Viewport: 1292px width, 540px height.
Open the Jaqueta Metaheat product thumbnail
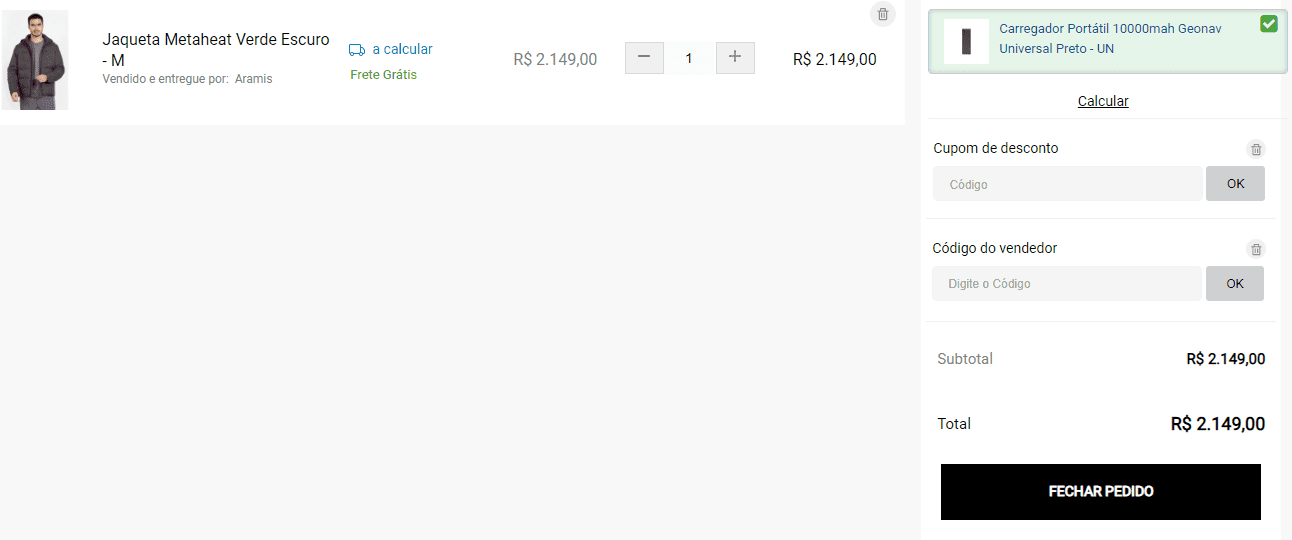pos(36,61)
